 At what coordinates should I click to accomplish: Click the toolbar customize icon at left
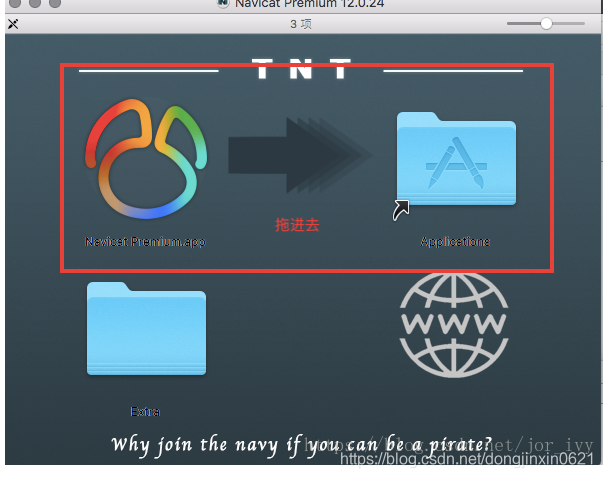pos(13,24)
